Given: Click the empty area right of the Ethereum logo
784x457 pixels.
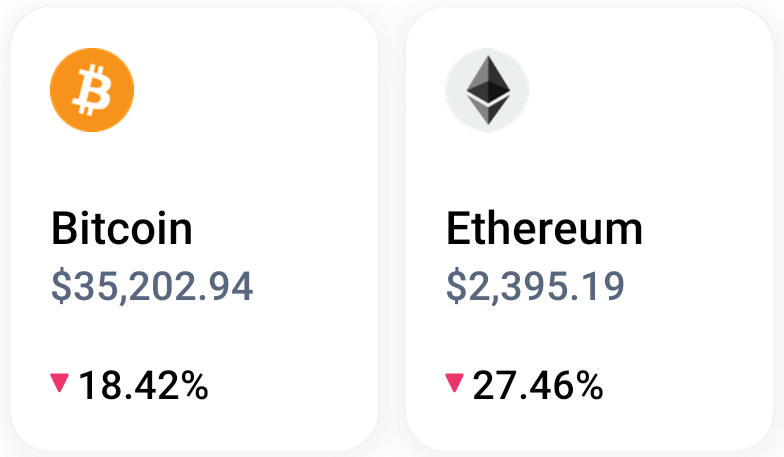Looking at the screenshot, I should [x=640, y=90].
